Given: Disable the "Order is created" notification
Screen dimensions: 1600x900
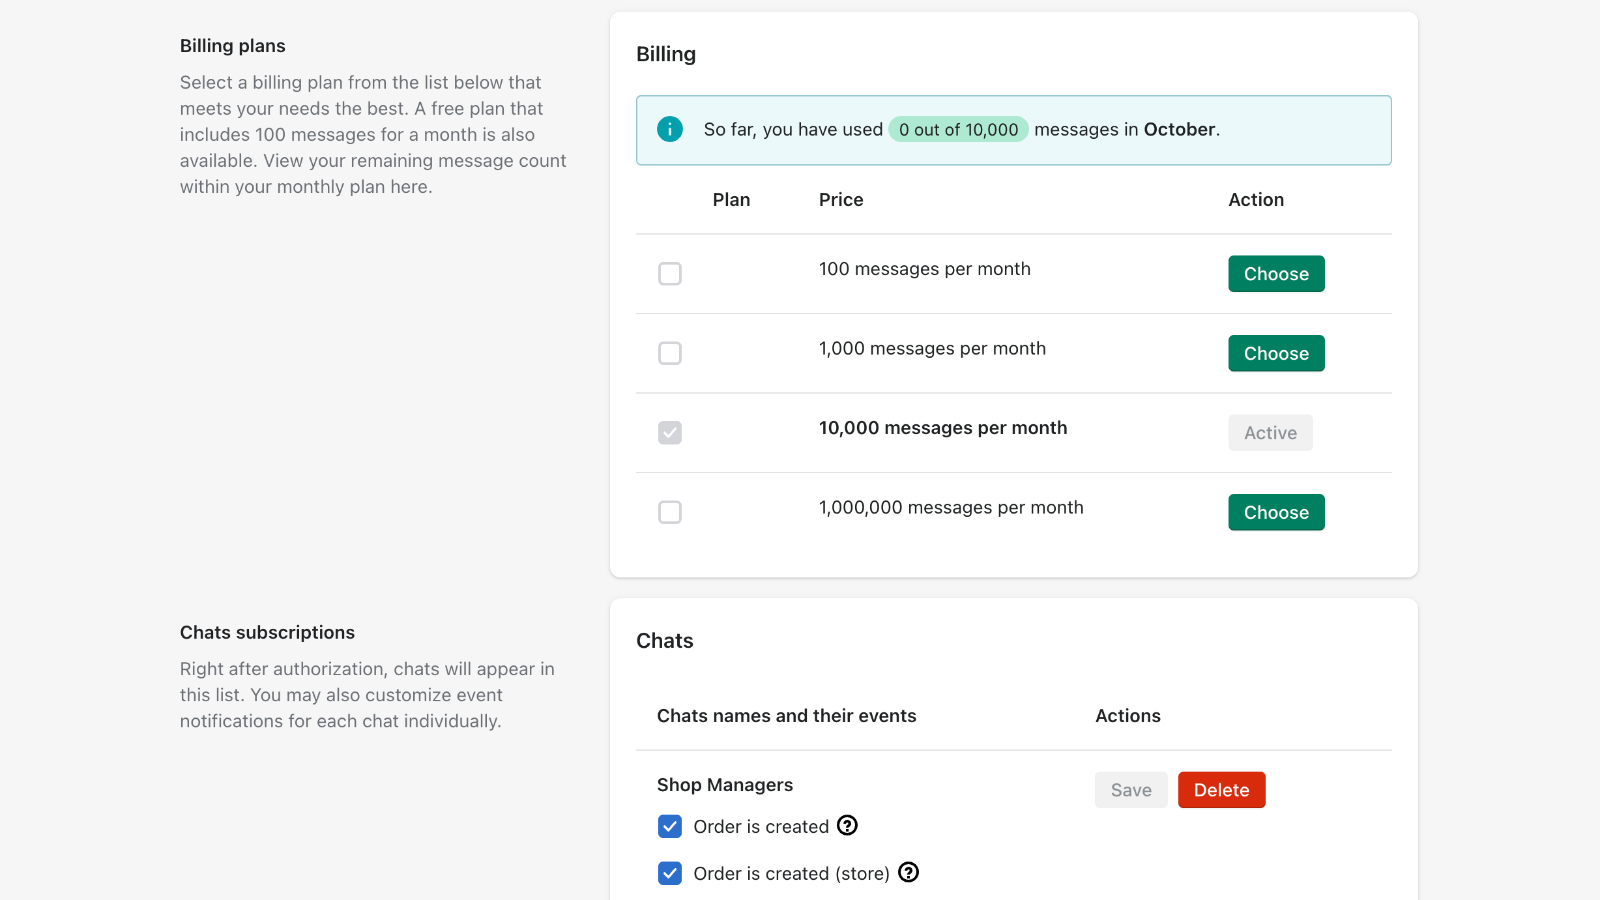Looking at the screenshot, I should coord(670,826).
